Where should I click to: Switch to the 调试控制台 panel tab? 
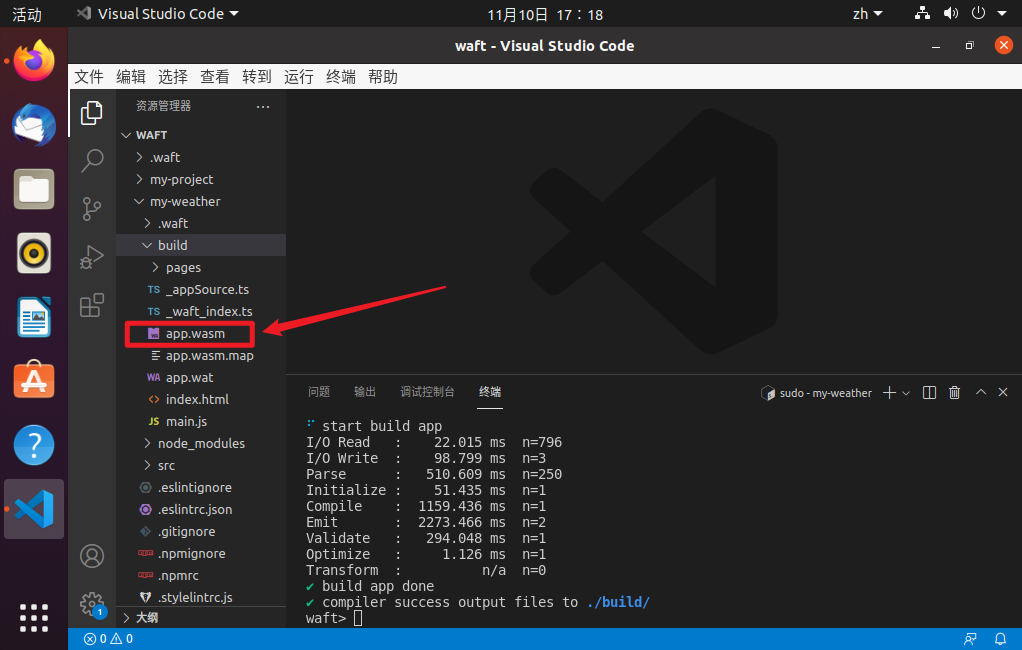click(428, 392)
